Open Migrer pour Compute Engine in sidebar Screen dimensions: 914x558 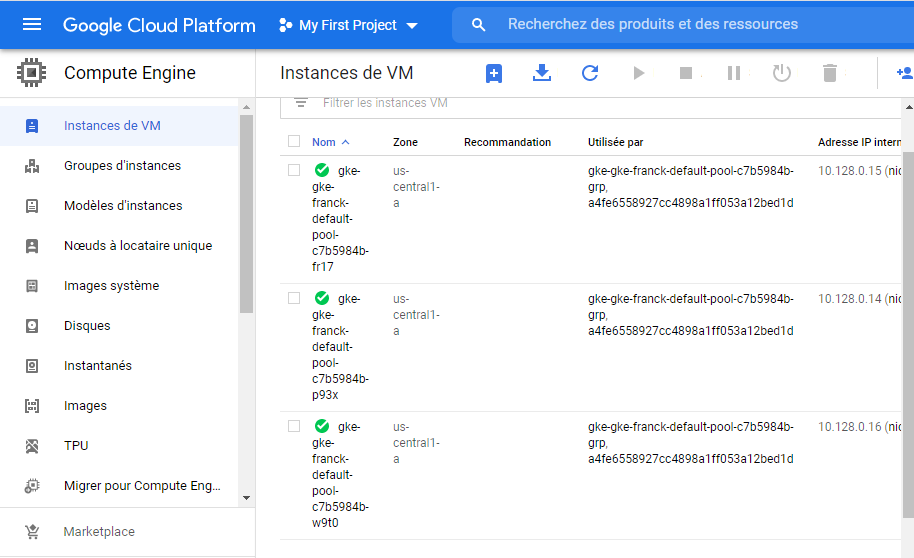(119, 486)
